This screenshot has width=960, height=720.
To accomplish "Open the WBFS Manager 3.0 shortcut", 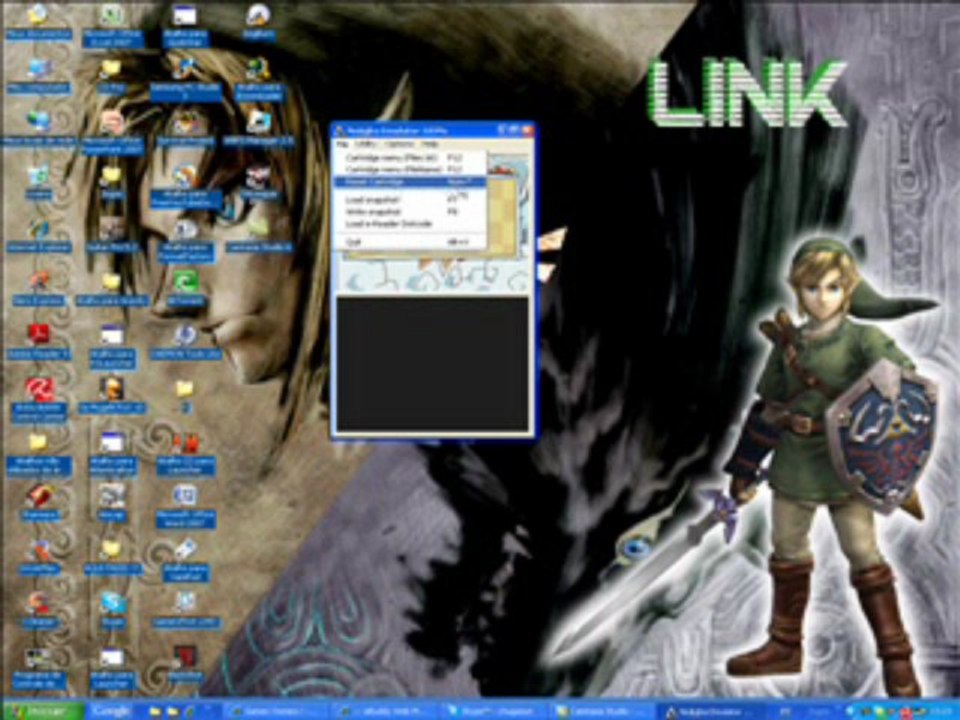I will click(x=258, y=129).
